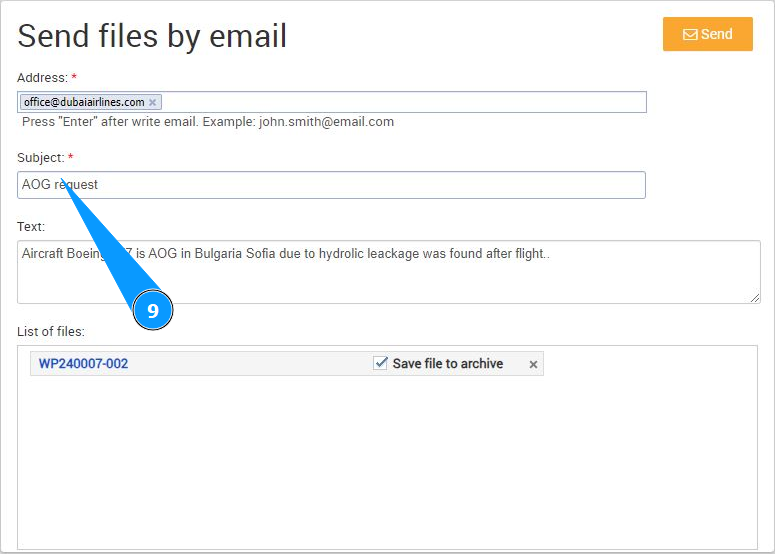Screen dimensions: 775x554
Task: Remove the office@dubaiairlines.com address tag
Action: (152, 102)
